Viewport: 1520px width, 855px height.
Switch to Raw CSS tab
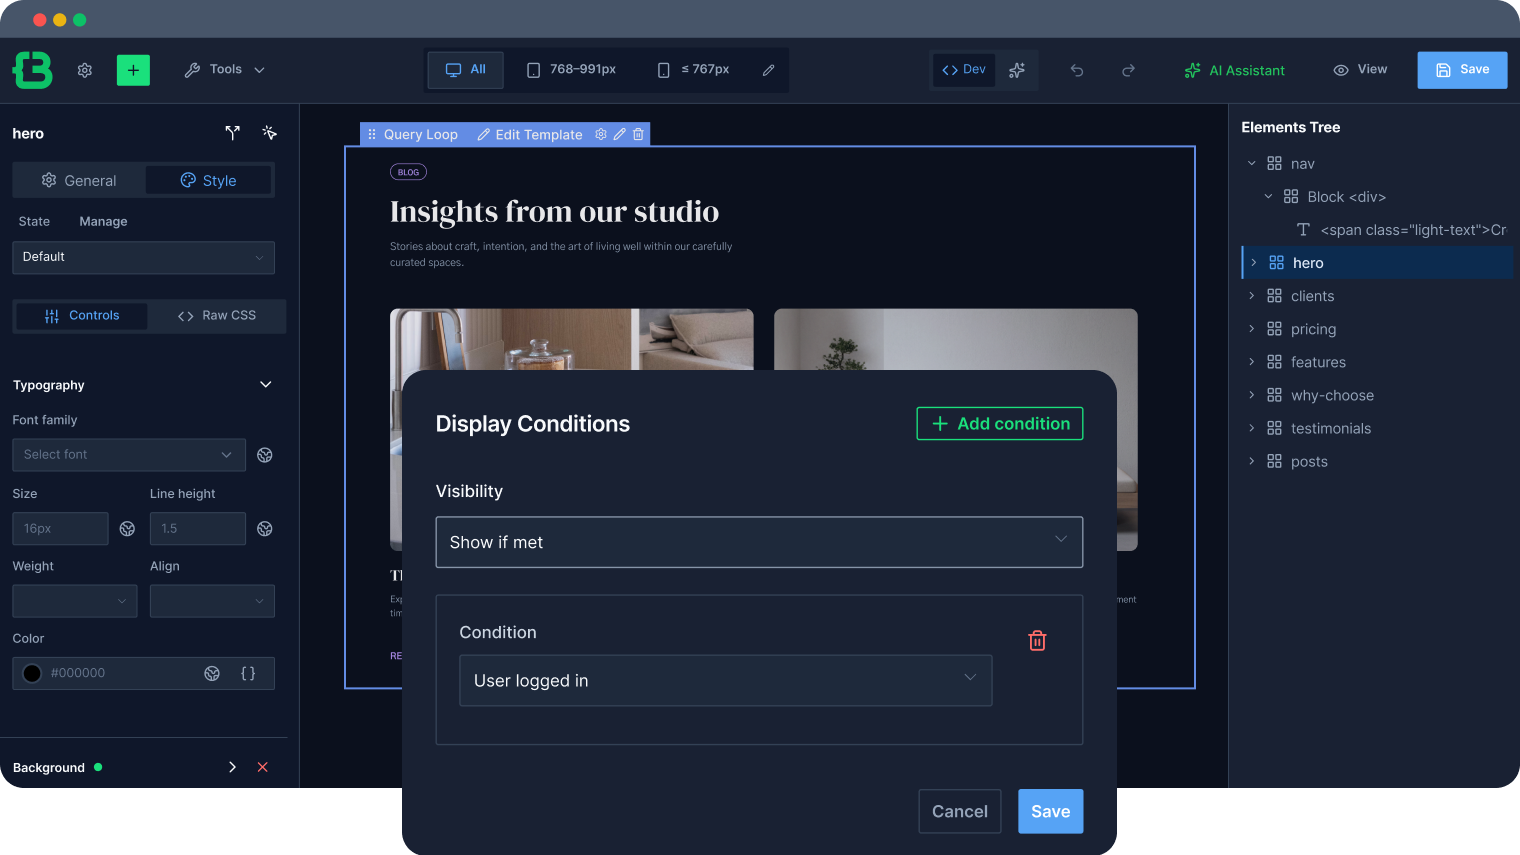pyautogui.click(x=217, y=316)
